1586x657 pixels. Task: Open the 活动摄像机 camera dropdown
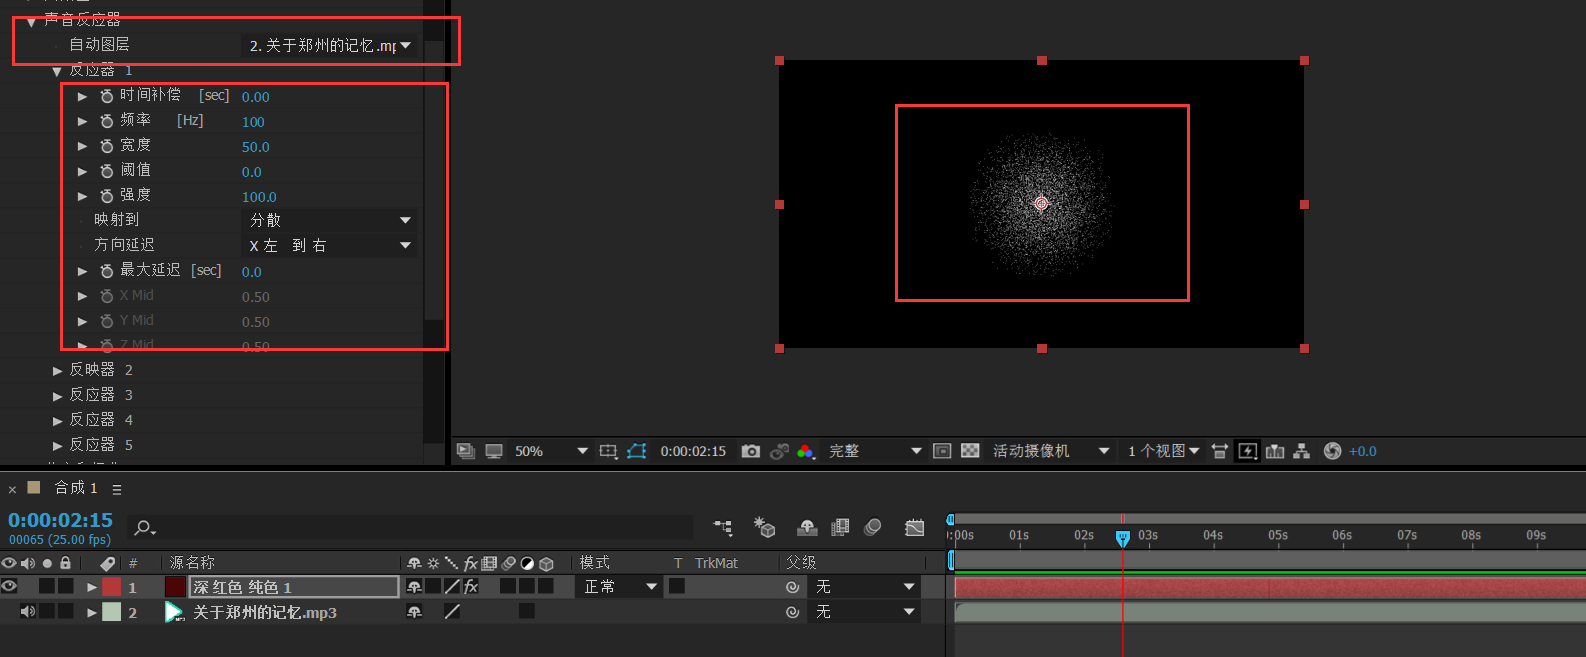(x=1050, y=451)
